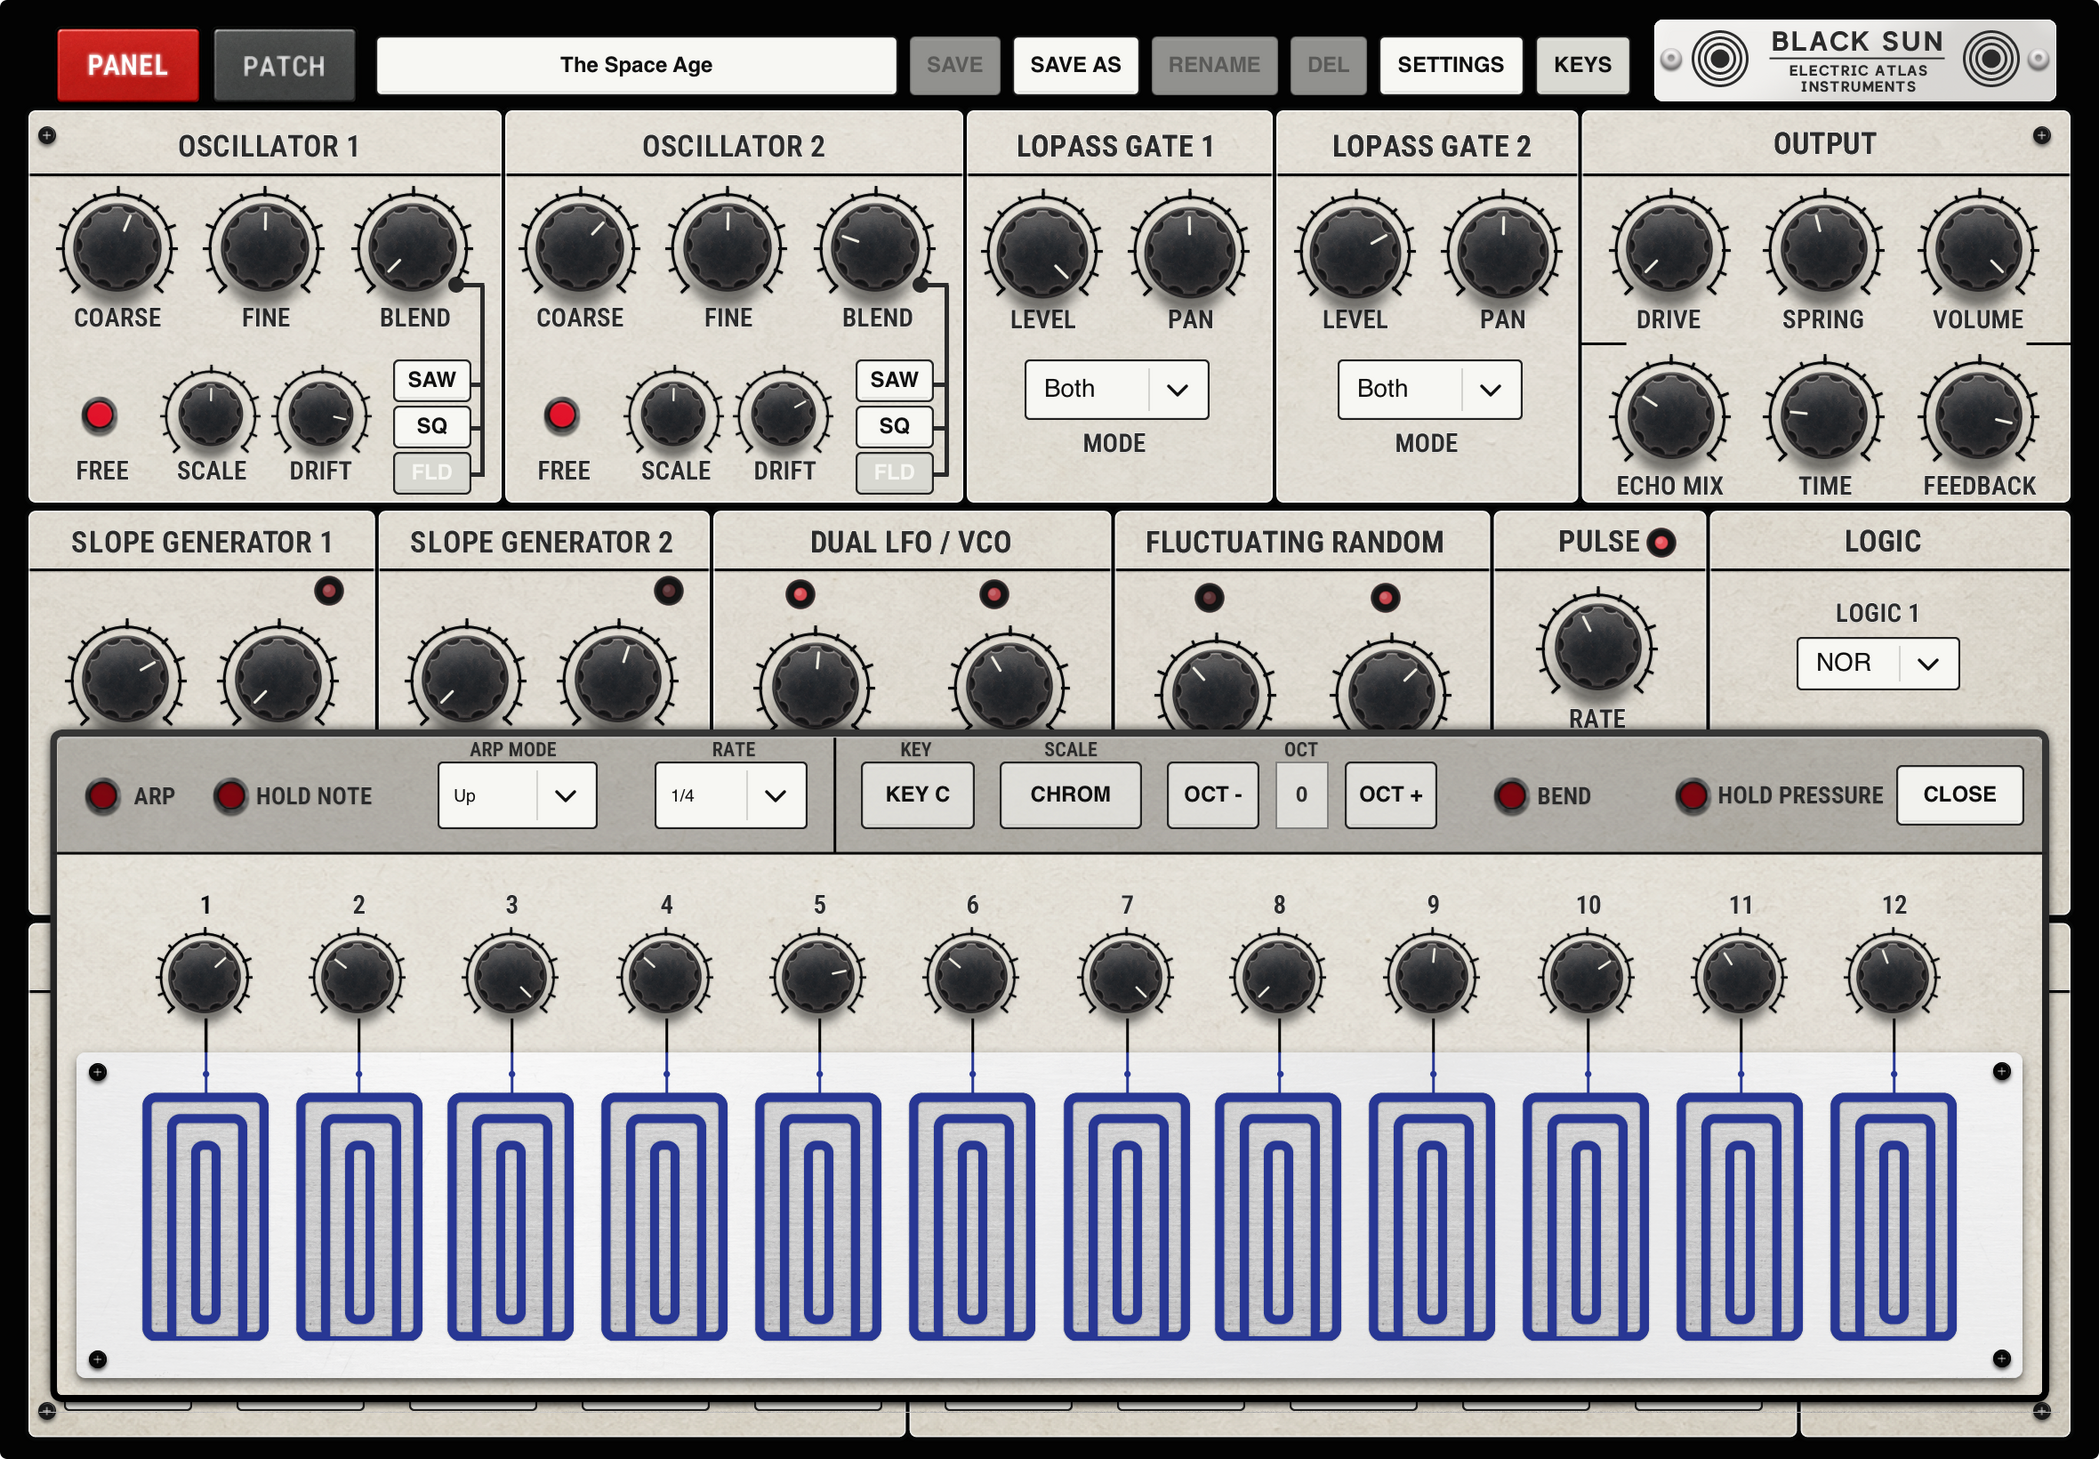Enable HOLD NOTE toggle

[x=230, y=796]
